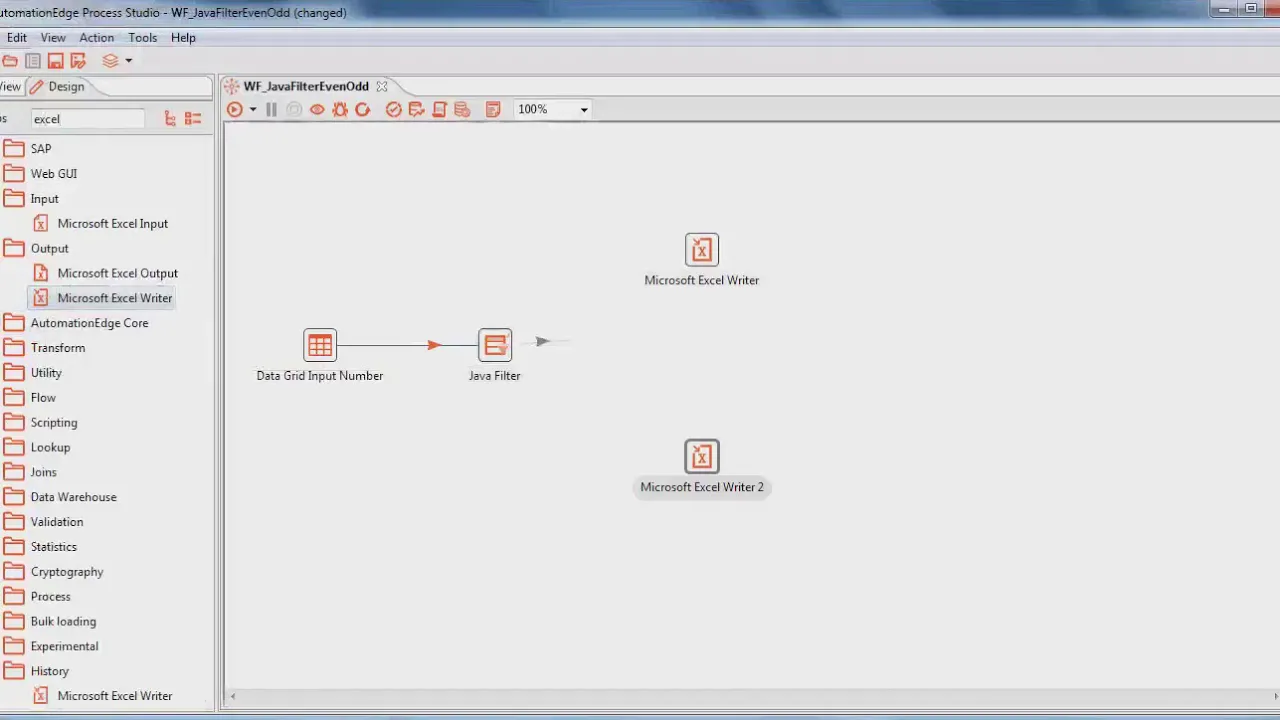Expand the Scripting folder
The image size is (1280, 720).
40,422
